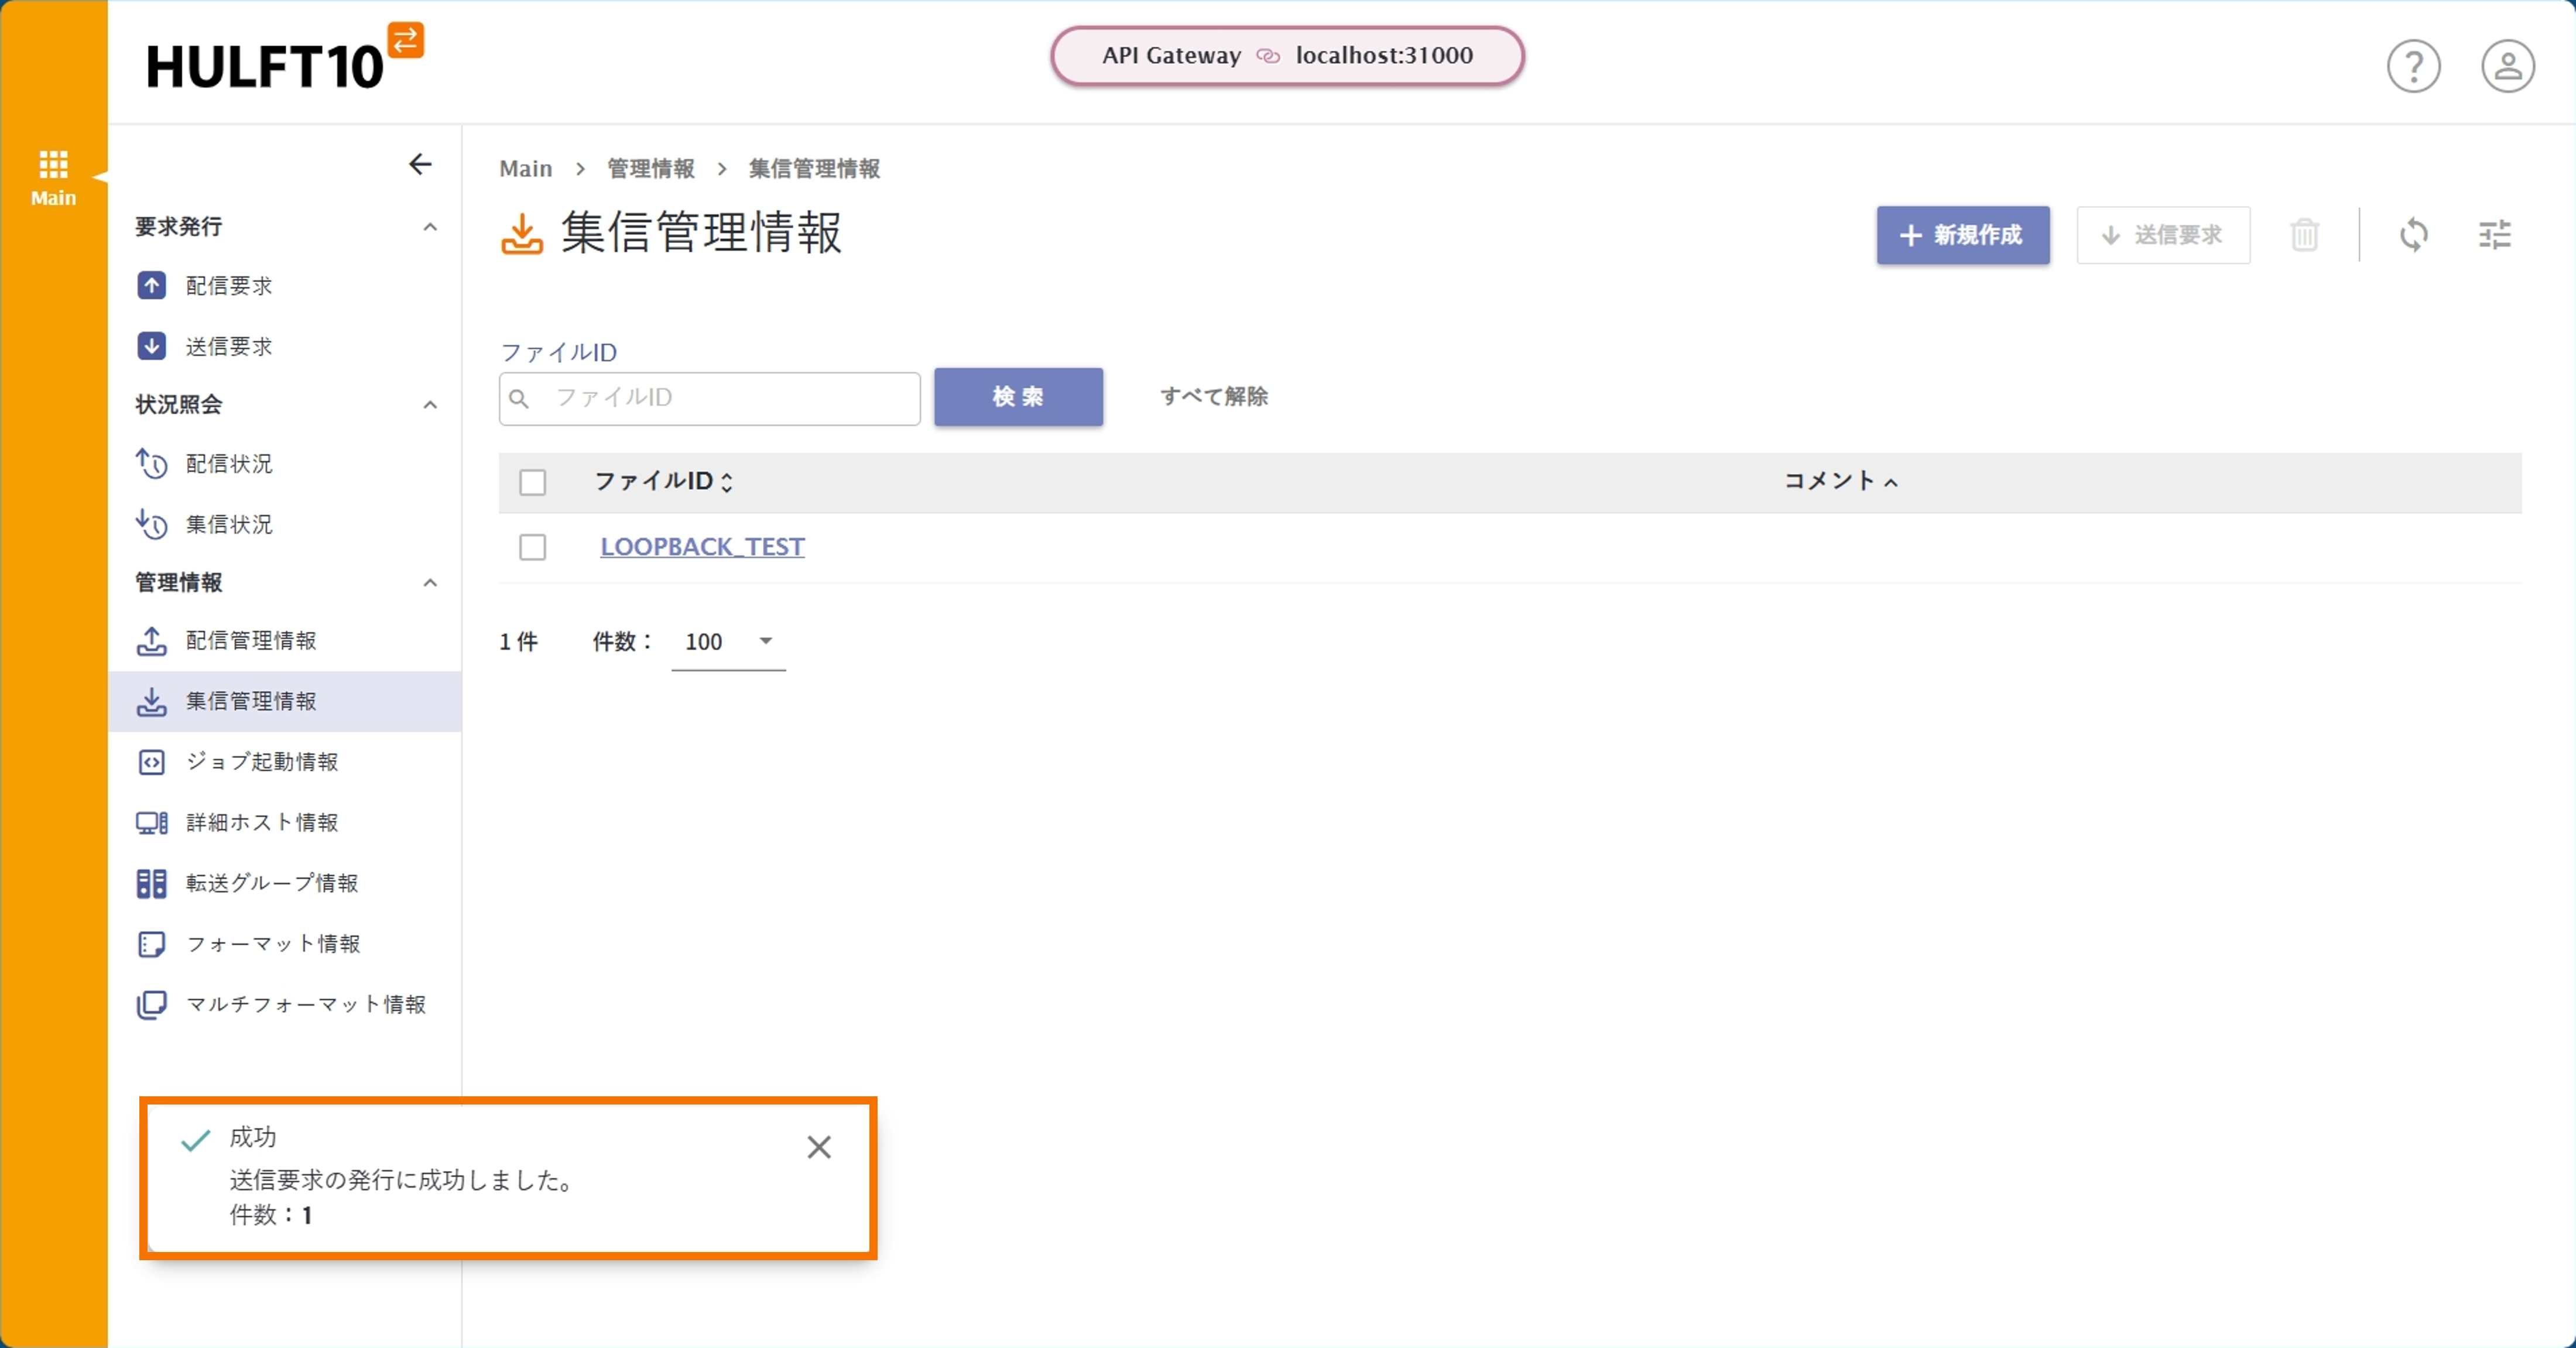Collapse sidebar with the back arrow
This screenshot has width=2576, height=1348.
420,164
